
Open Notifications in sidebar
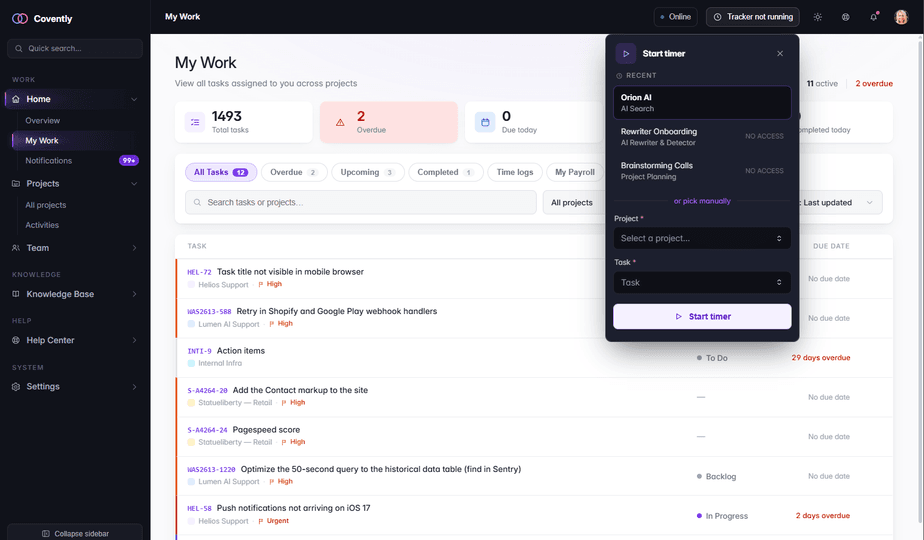pos(48,160)
